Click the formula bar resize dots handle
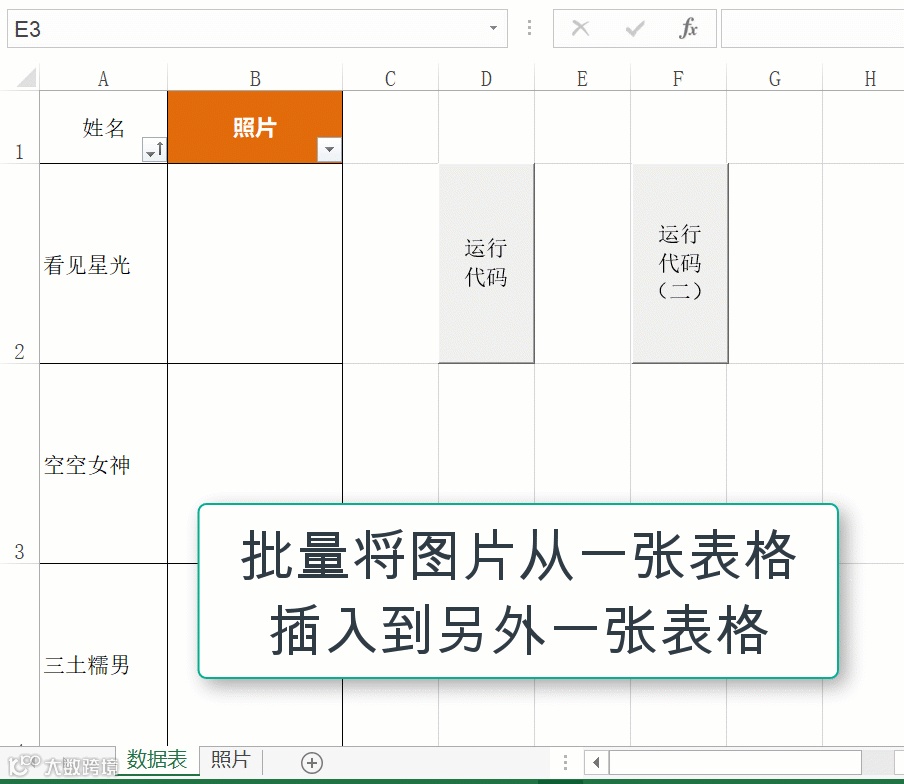 click(x=529, y=28)
